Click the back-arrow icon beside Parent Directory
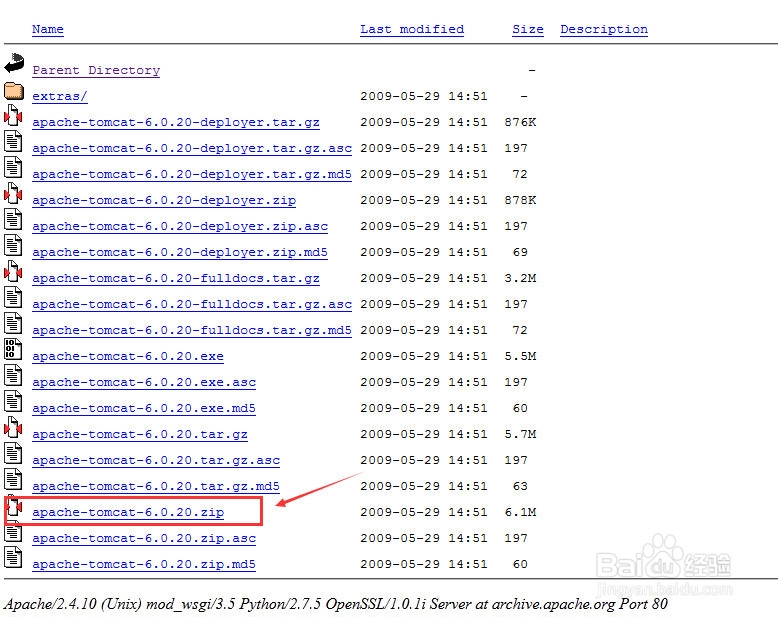This screenshot has width=778, height=617. tap(14, 64)
